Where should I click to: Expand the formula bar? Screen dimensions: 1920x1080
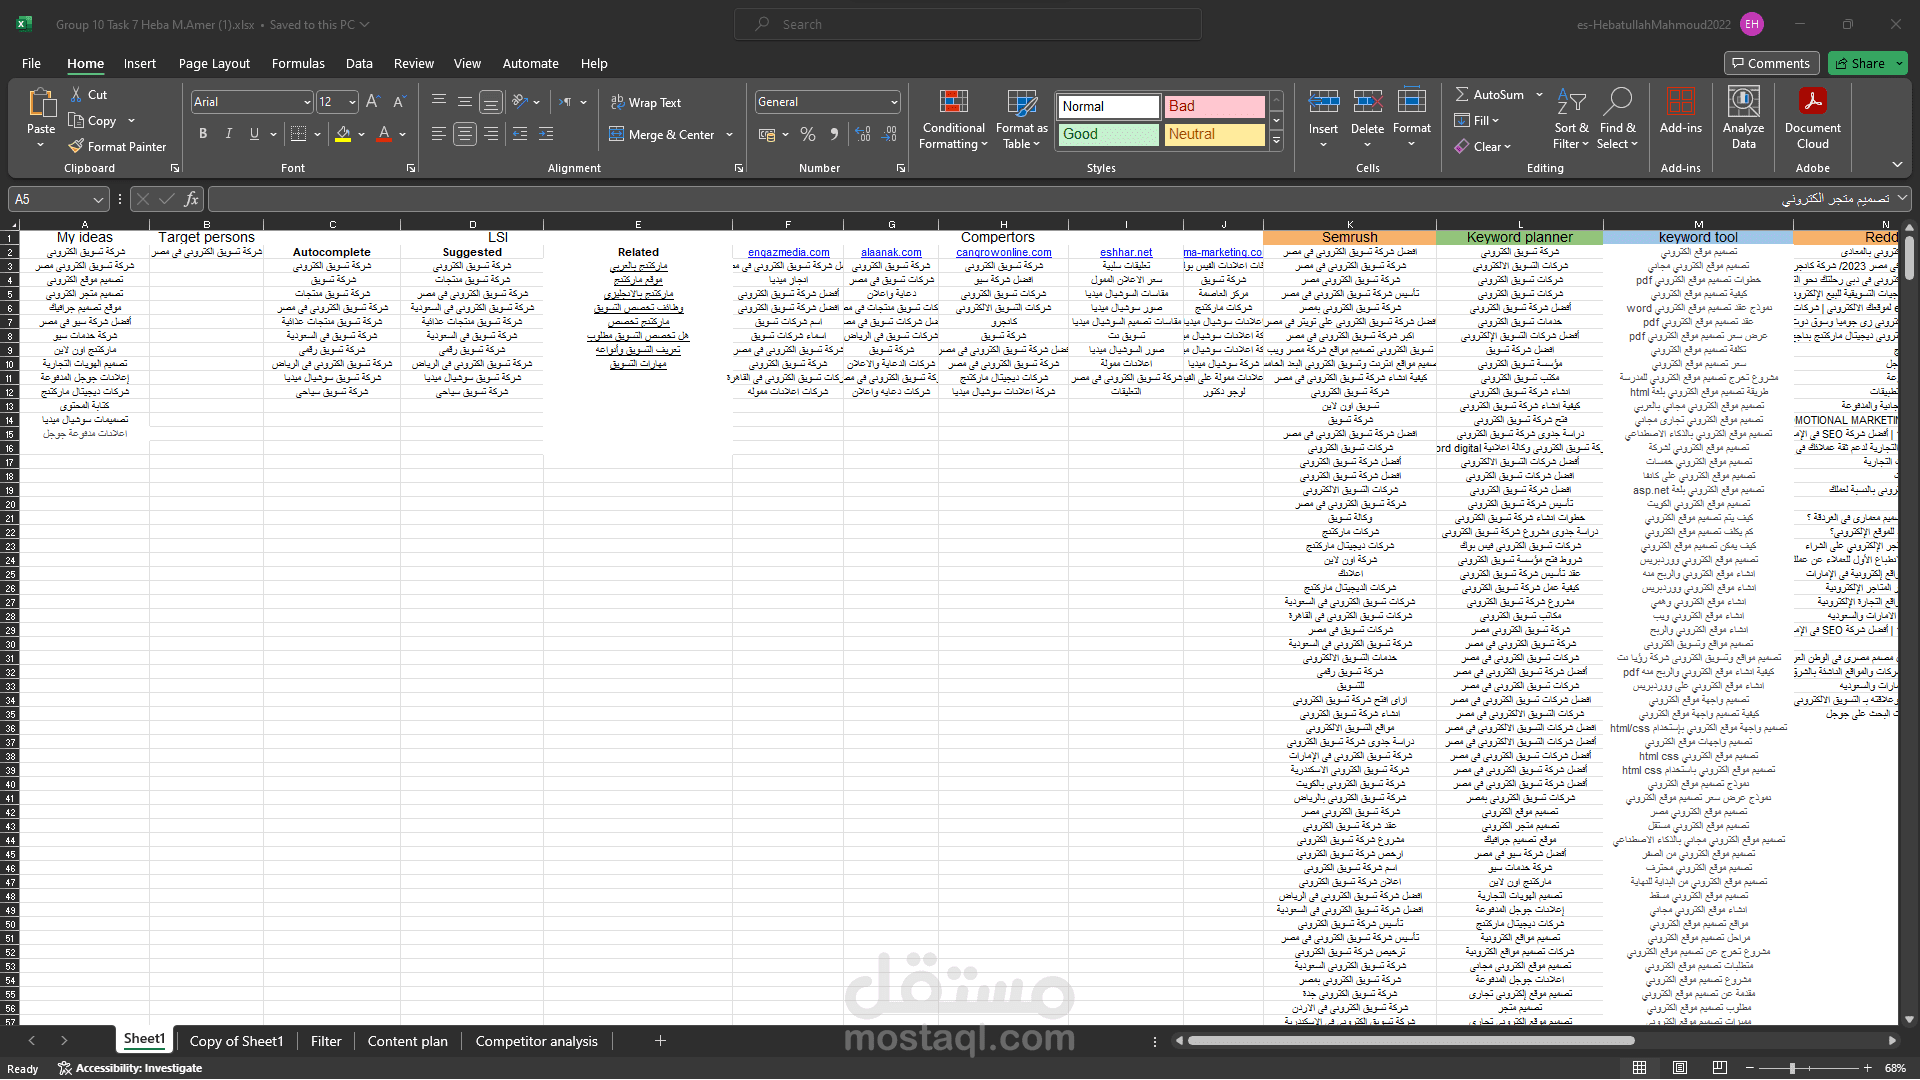point(1902,199)
